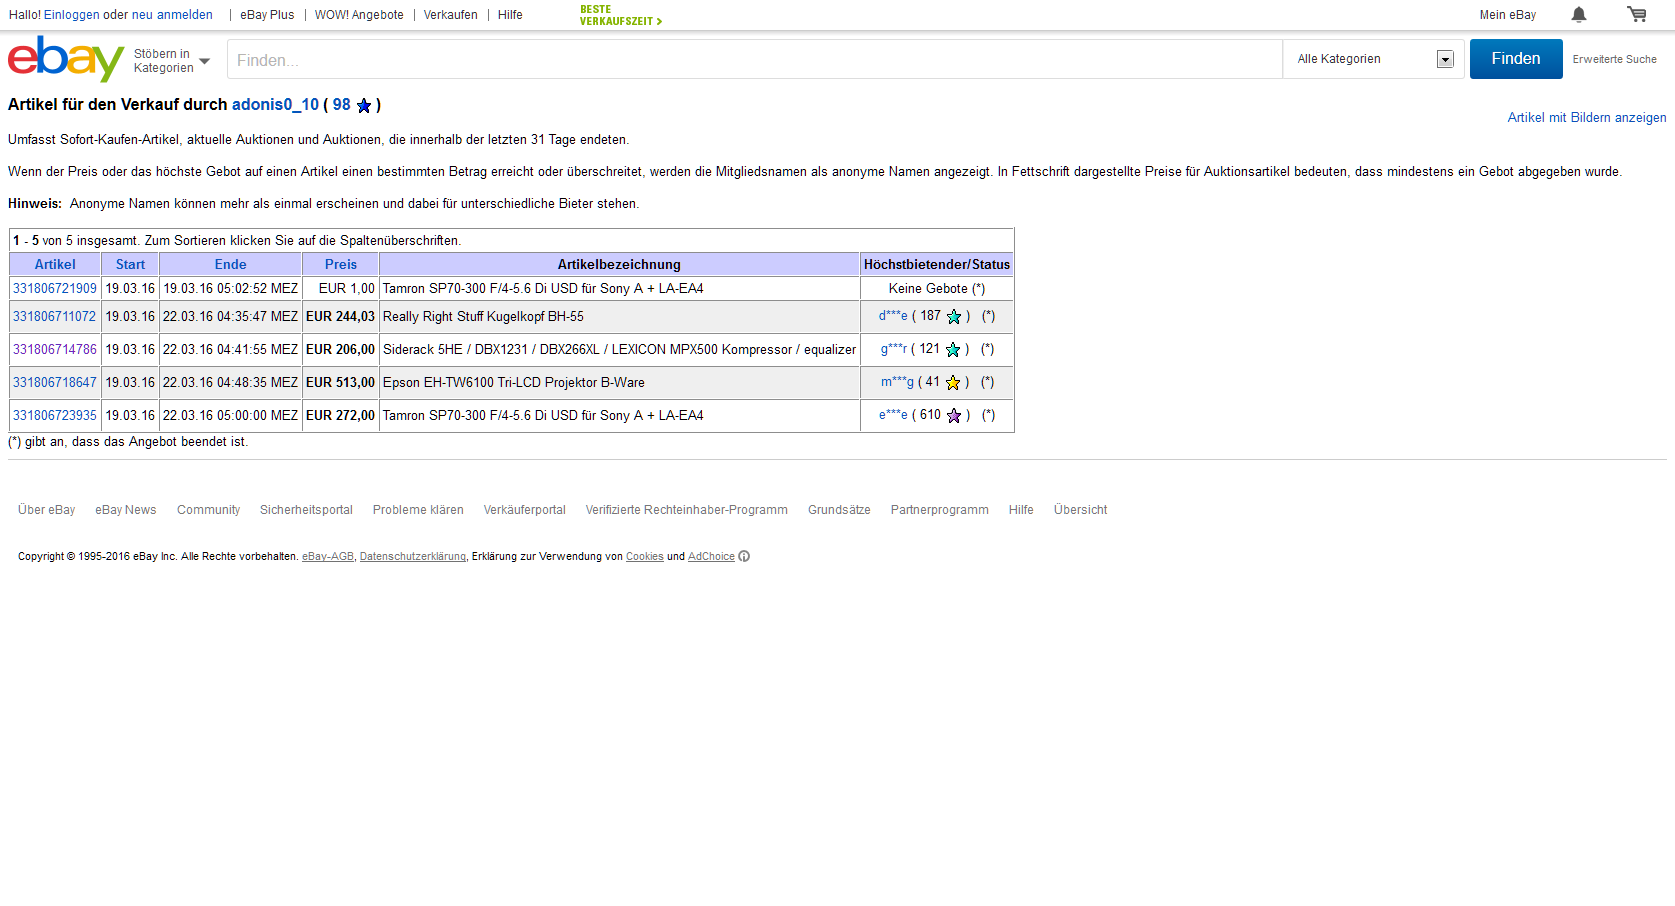Open Übersicht footer link
The image size is (1675, 906).
1080,510
